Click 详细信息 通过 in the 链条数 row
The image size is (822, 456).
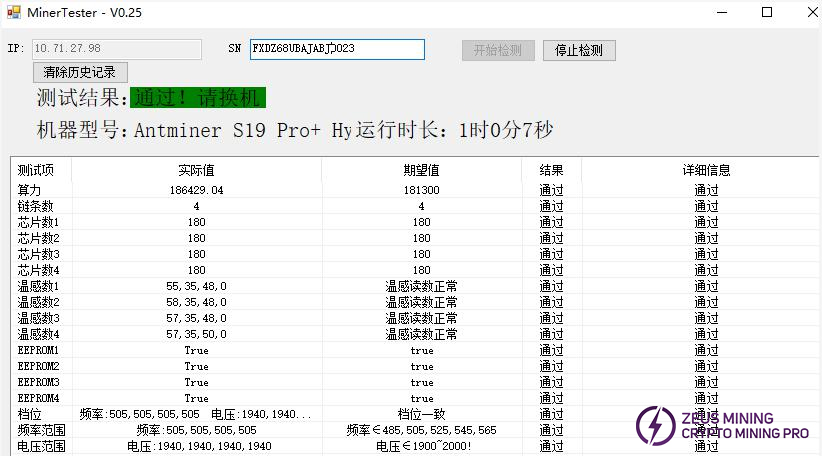[x=706, y=207]
